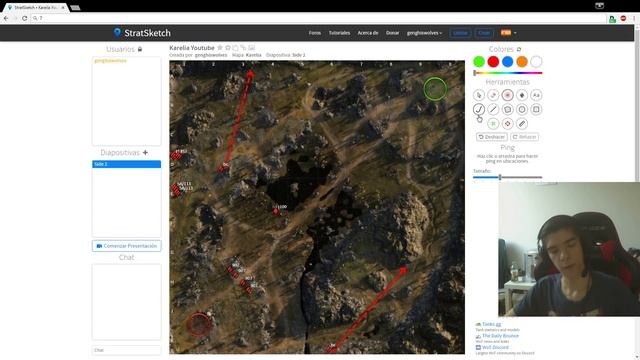Open The Daily Bounce link
This screenshot has width=640, height=360.
click(500, 336)
